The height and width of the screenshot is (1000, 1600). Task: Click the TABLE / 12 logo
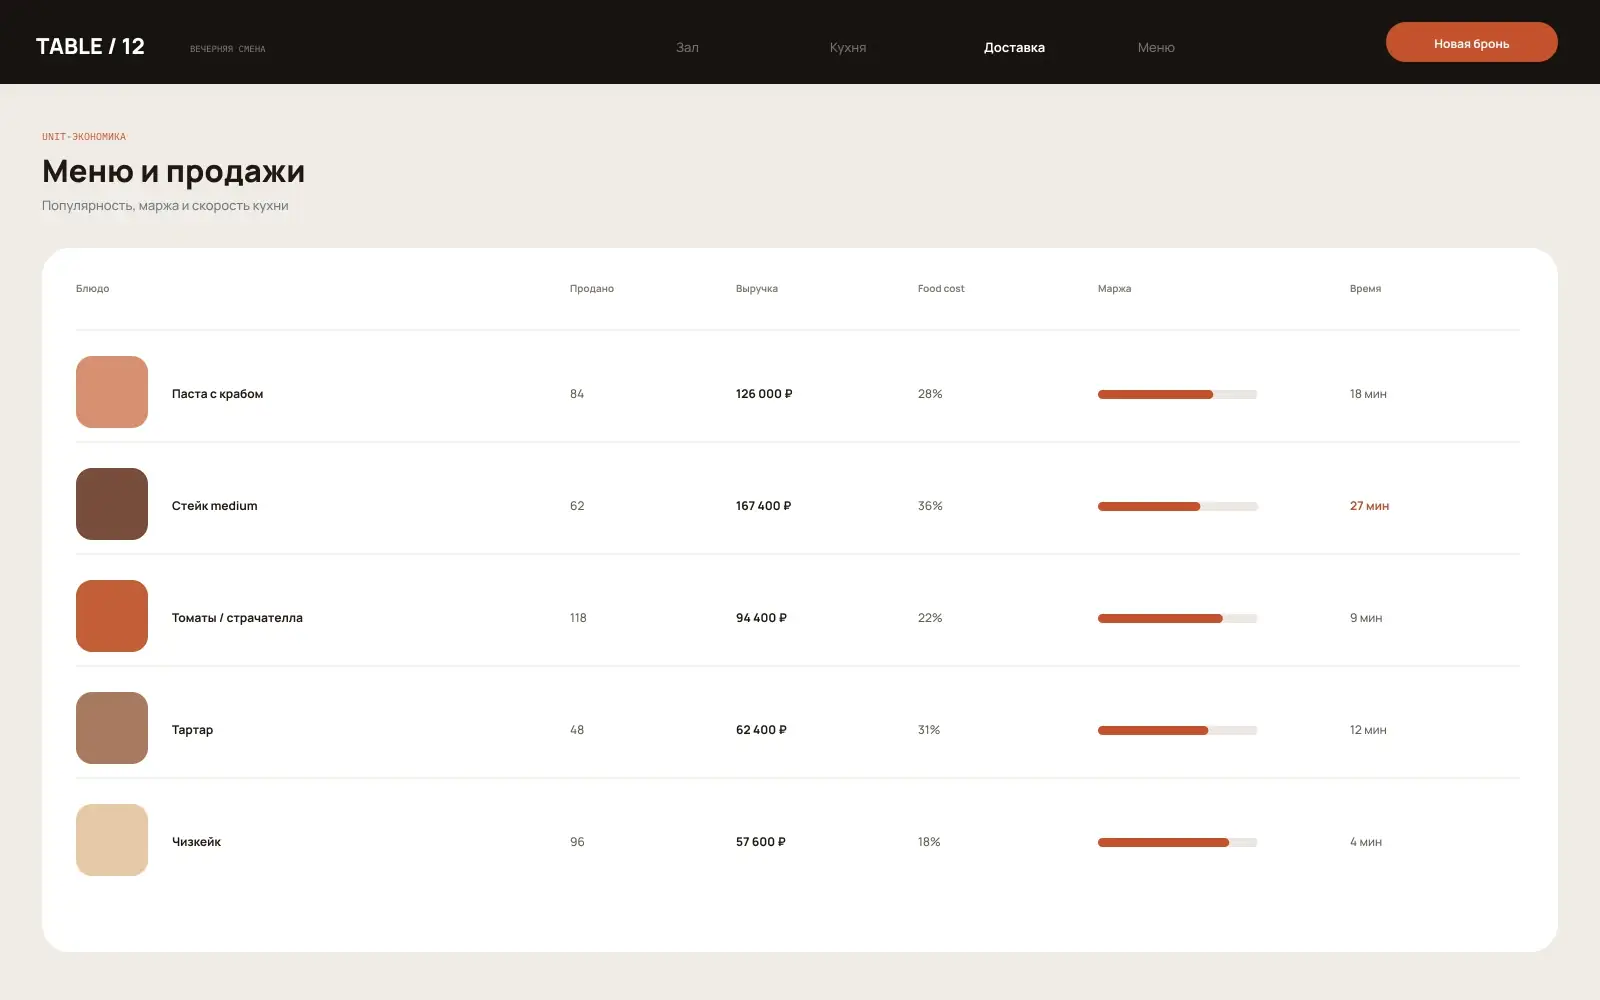pos(90,46)
